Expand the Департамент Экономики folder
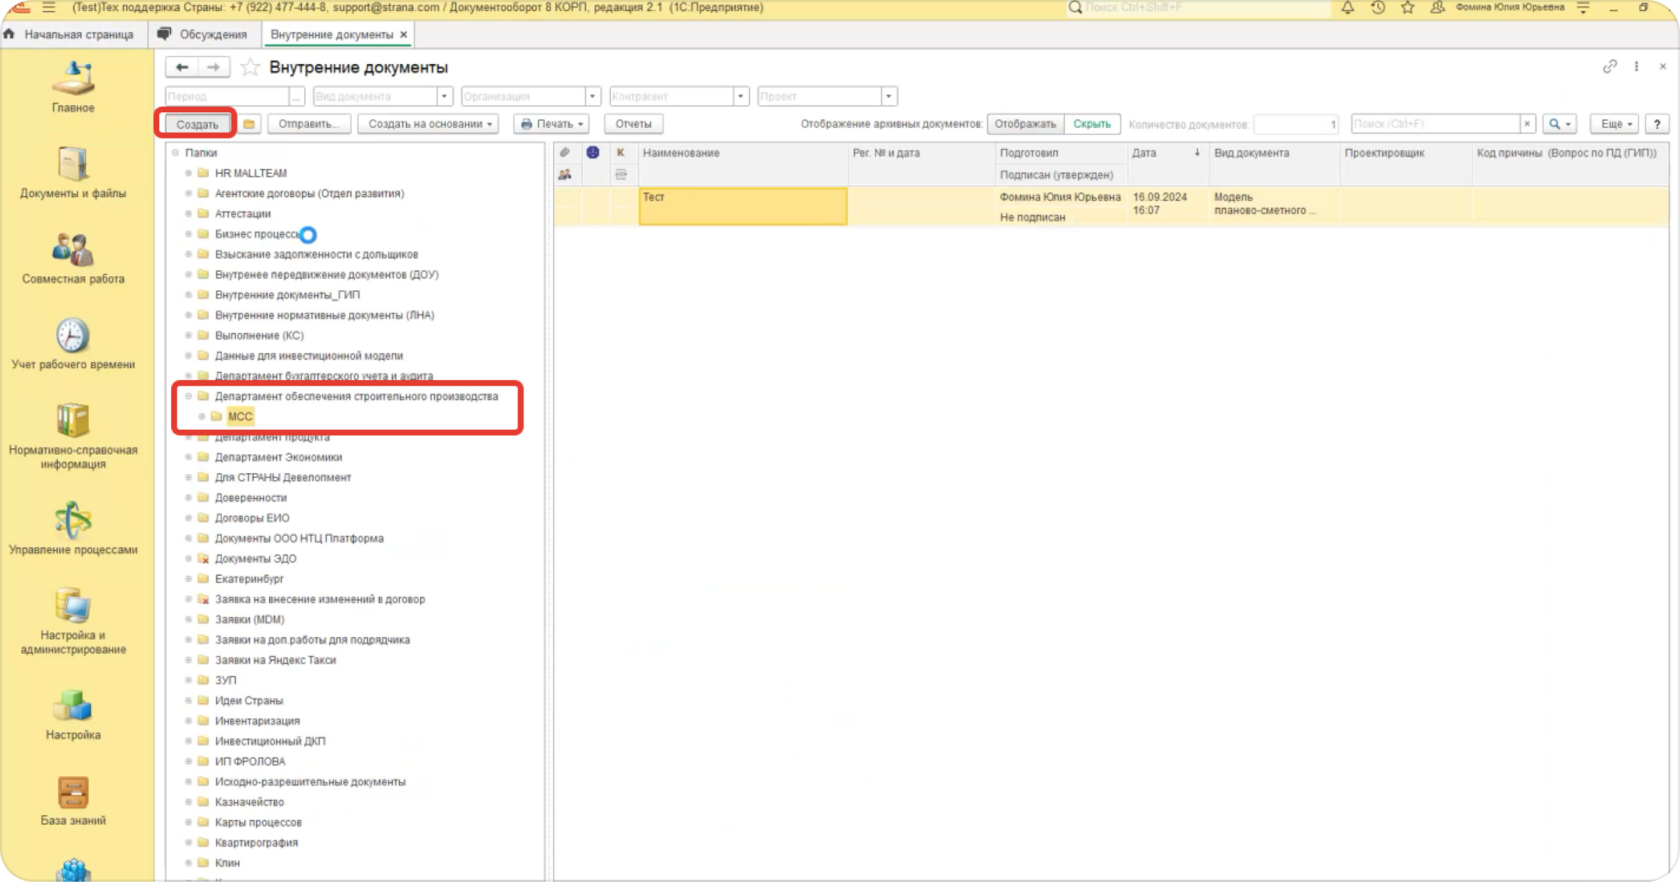This screenshot has width=1680, height=882. coord(188,457)
